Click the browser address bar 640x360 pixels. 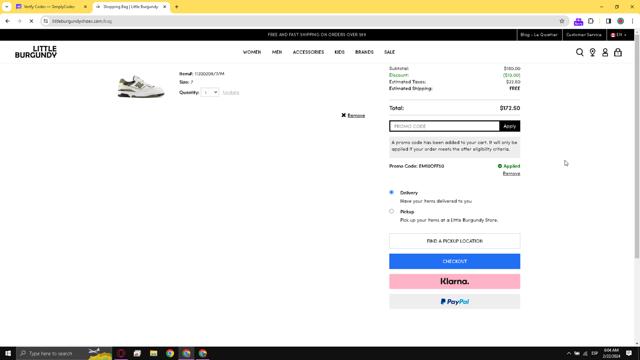click(x=302, y=21)
